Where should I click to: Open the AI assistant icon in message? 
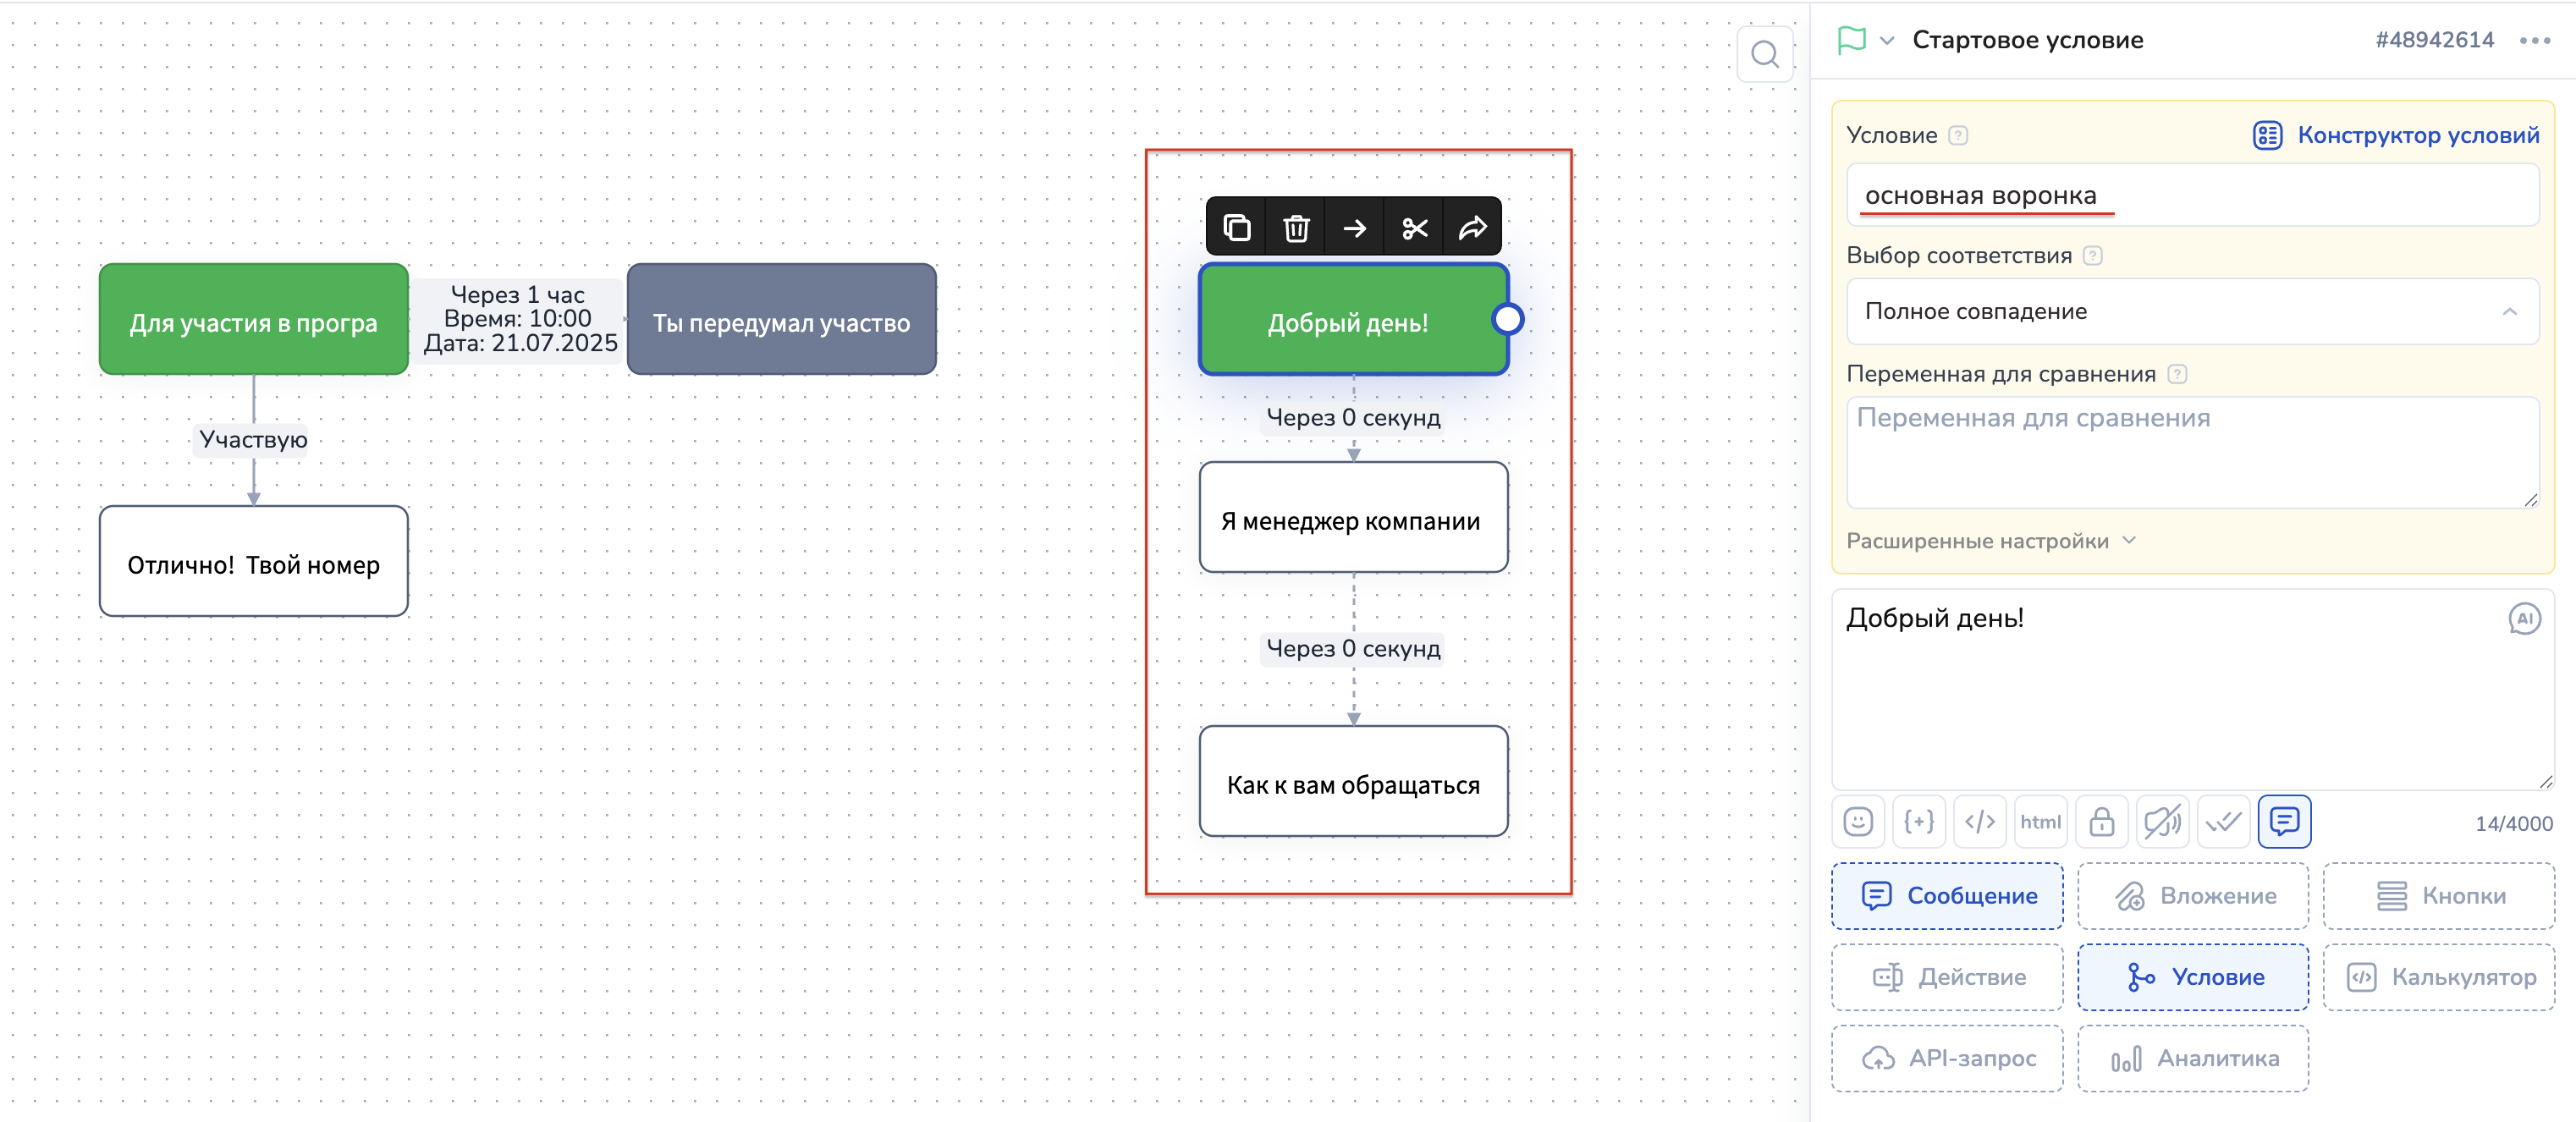(x=2524, y=619)
